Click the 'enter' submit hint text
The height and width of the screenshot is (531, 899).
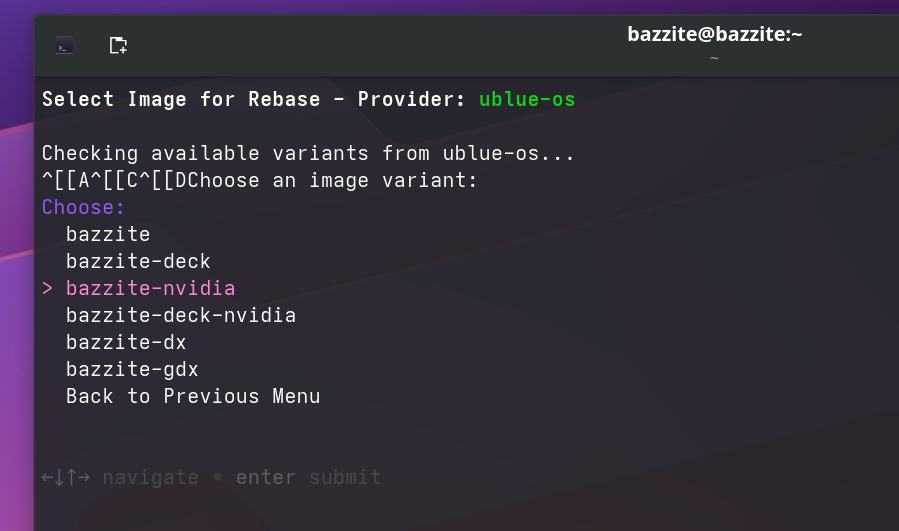266,477
